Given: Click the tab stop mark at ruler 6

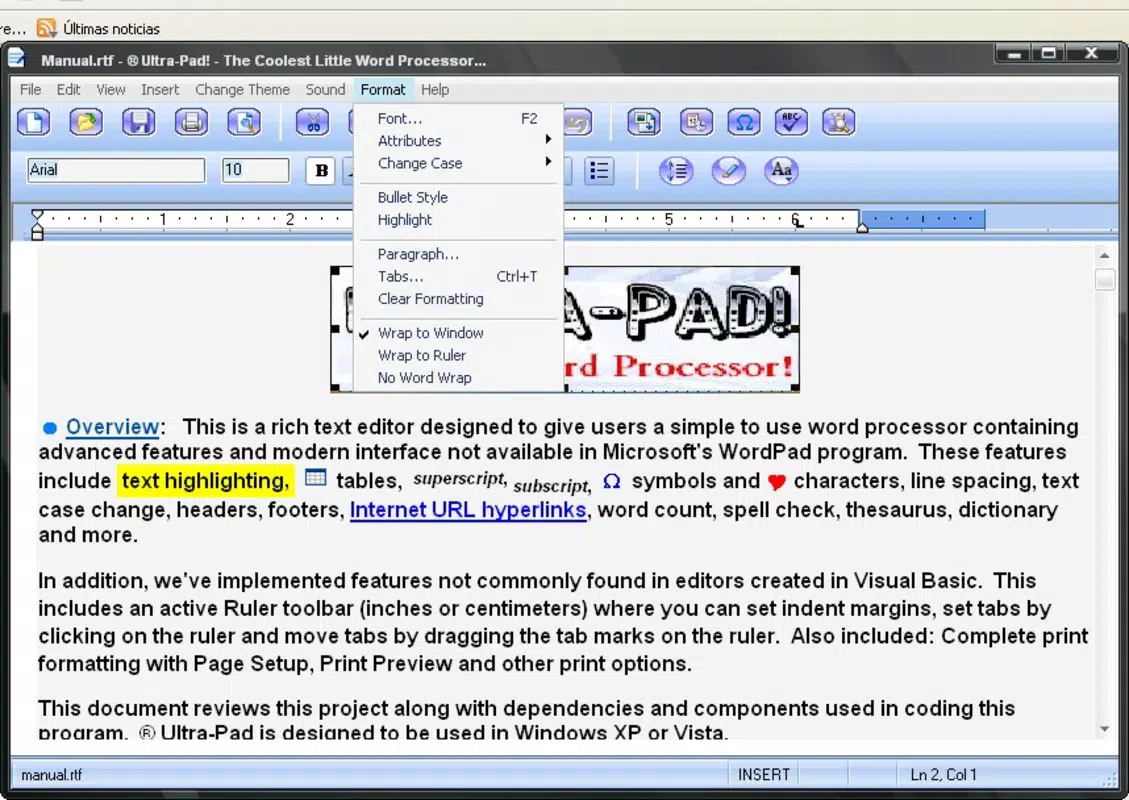Looking at the screenshot, I should pyautogui.click(x=797, y=222).
